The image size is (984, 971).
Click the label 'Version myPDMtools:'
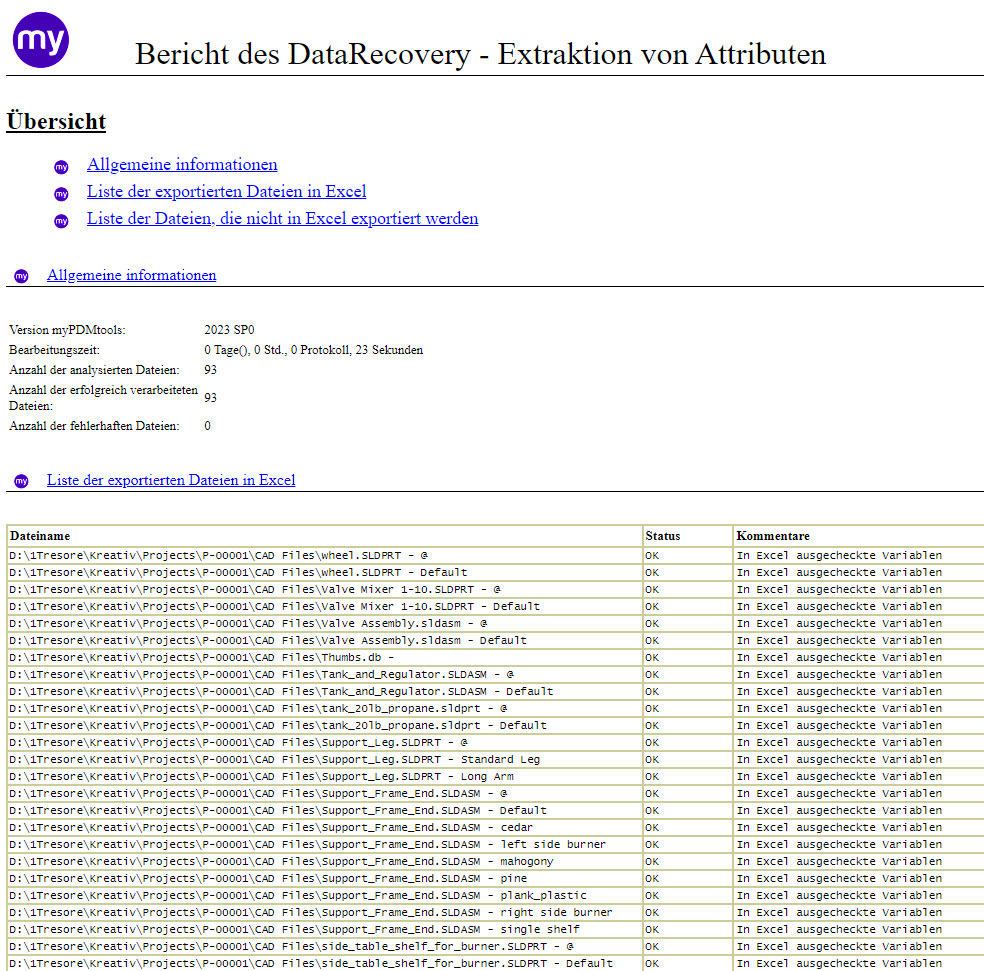click(67, 330)
